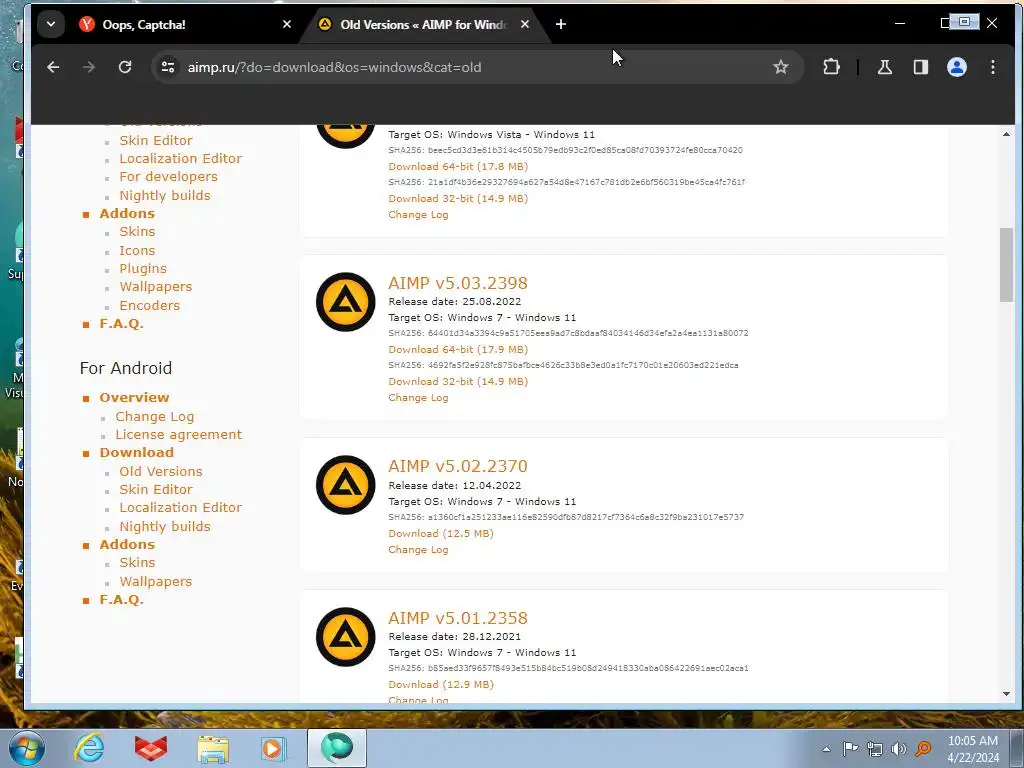Launch Internet Explorer from the taskbar
The height and width of the screenshot is (768, 1024).
coord(89,748)
